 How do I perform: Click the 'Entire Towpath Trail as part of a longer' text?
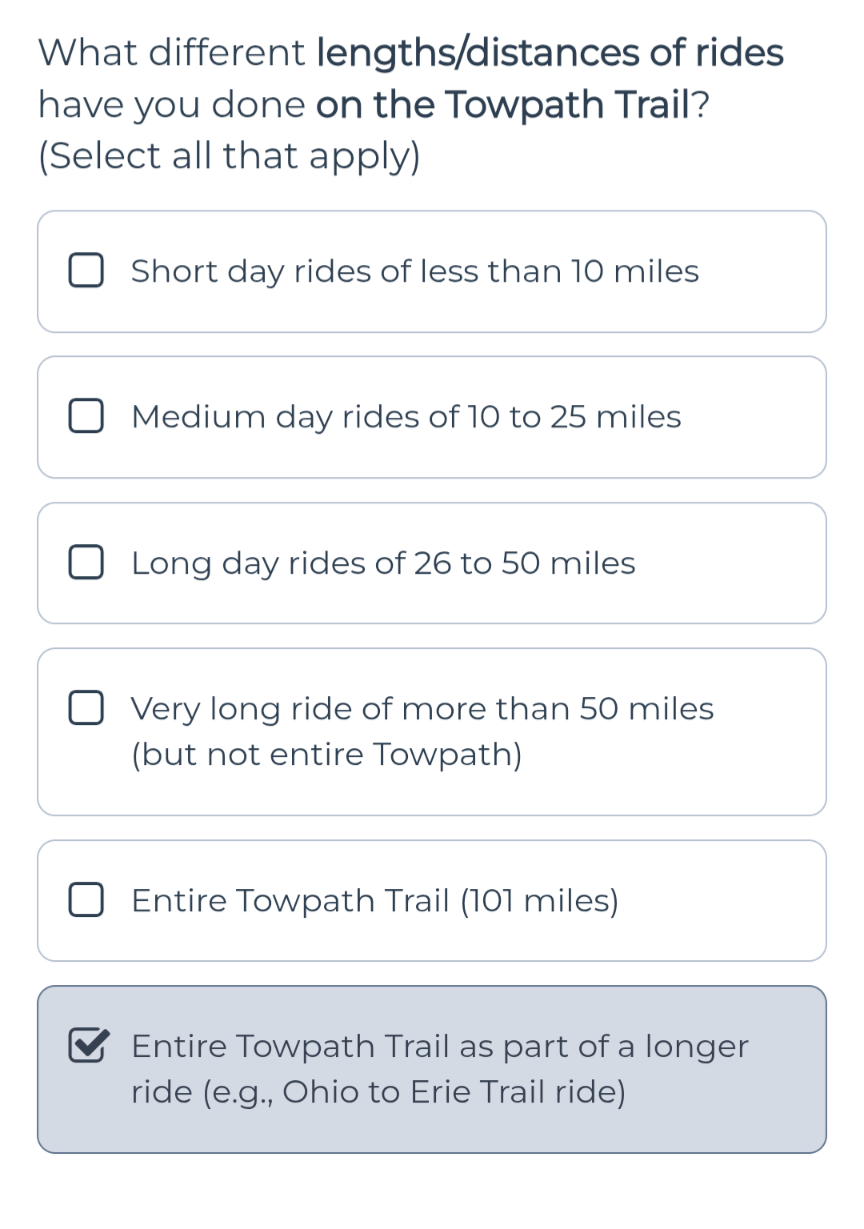440,1047
